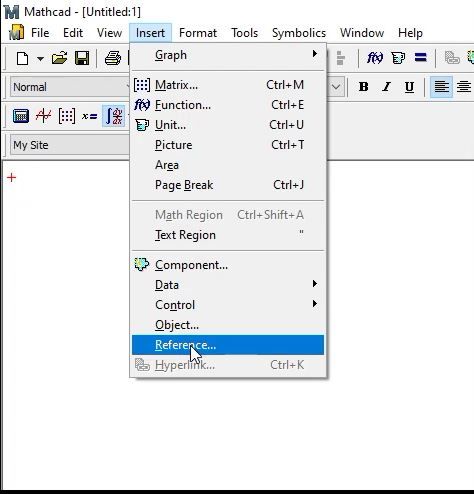Toggle the Calculus toolbar palette
The width and height of the screenshot is (474, 494).
pos(114,116)
